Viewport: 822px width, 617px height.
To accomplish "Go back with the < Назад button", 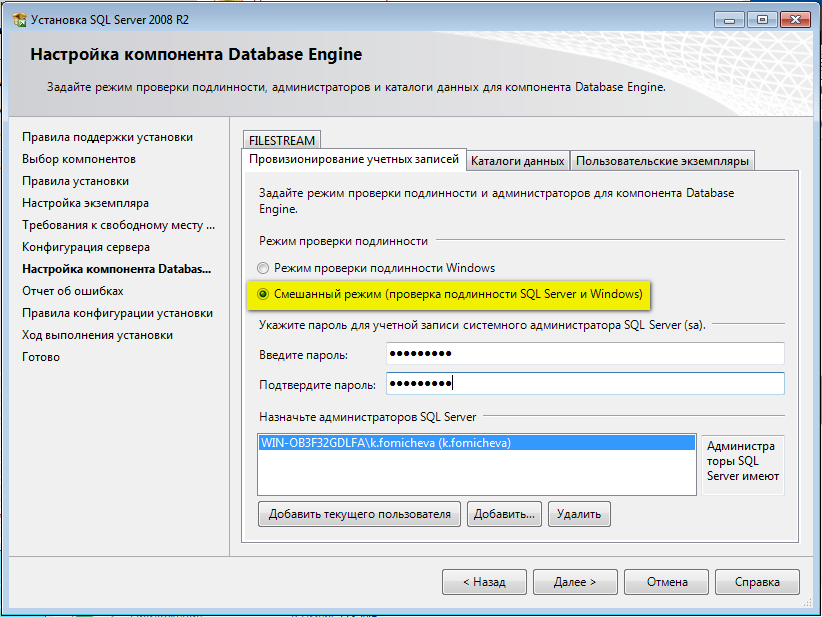I will click(x=484, y=582).
